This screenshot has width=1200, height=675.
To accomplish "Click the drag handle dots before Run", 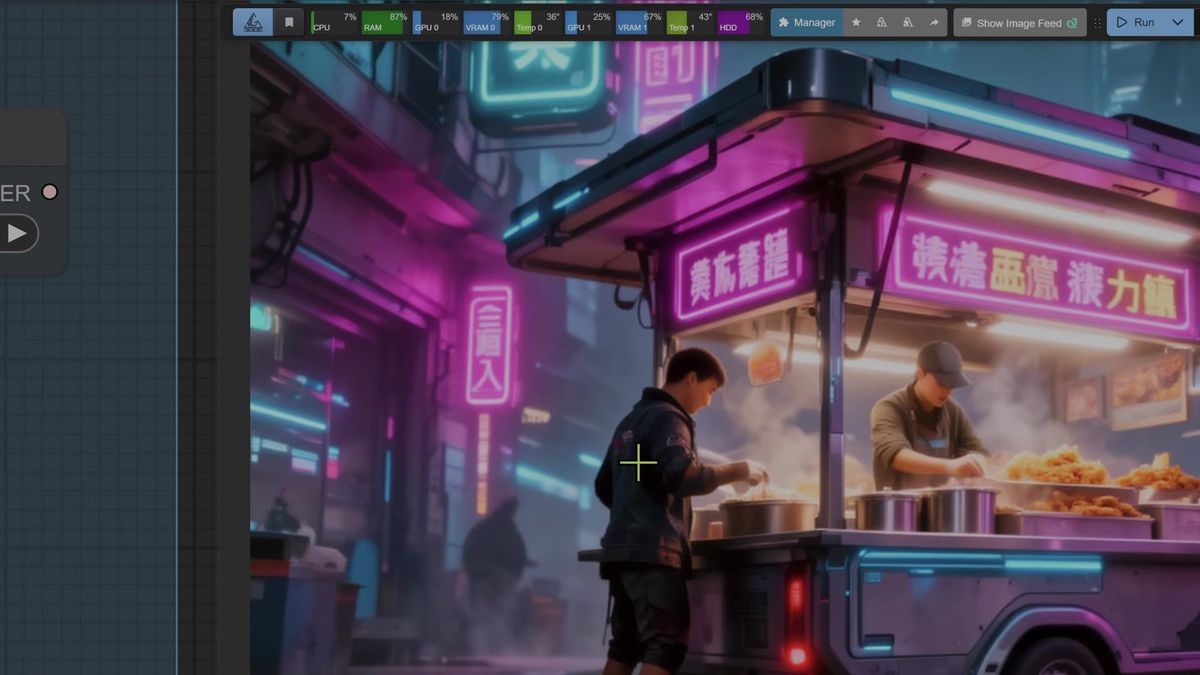I will tap(1097, 22).
